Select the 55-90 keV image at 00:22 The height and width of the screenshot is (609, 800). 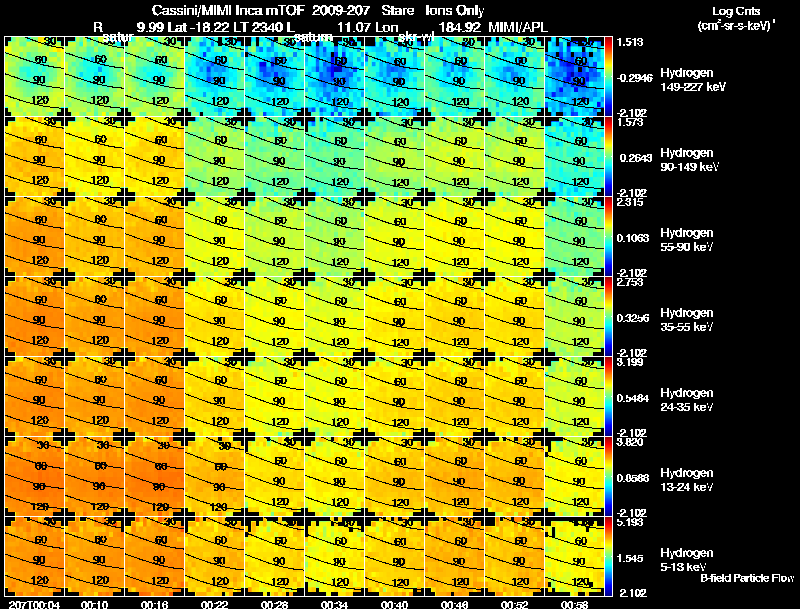coord(214,236)
